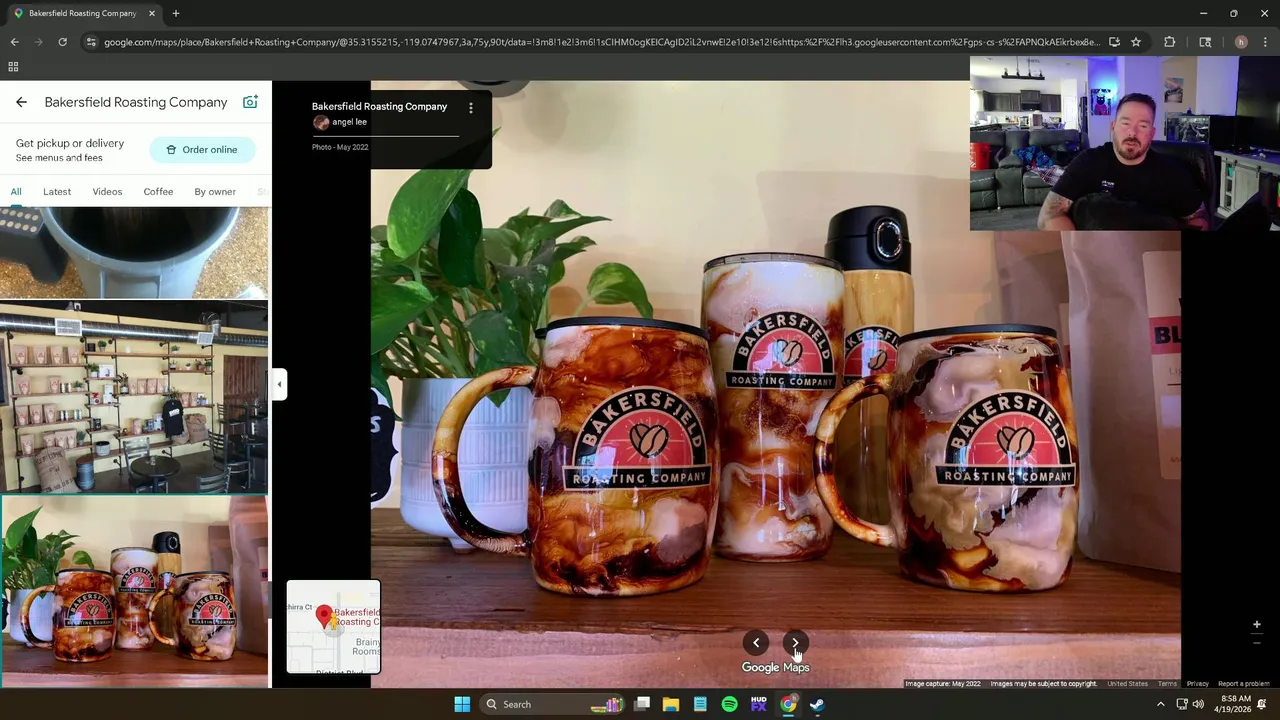The image size is (1280, 720).
Task: Open the shop shelves interior thumbnail
Action: click(x=134, y=397)
